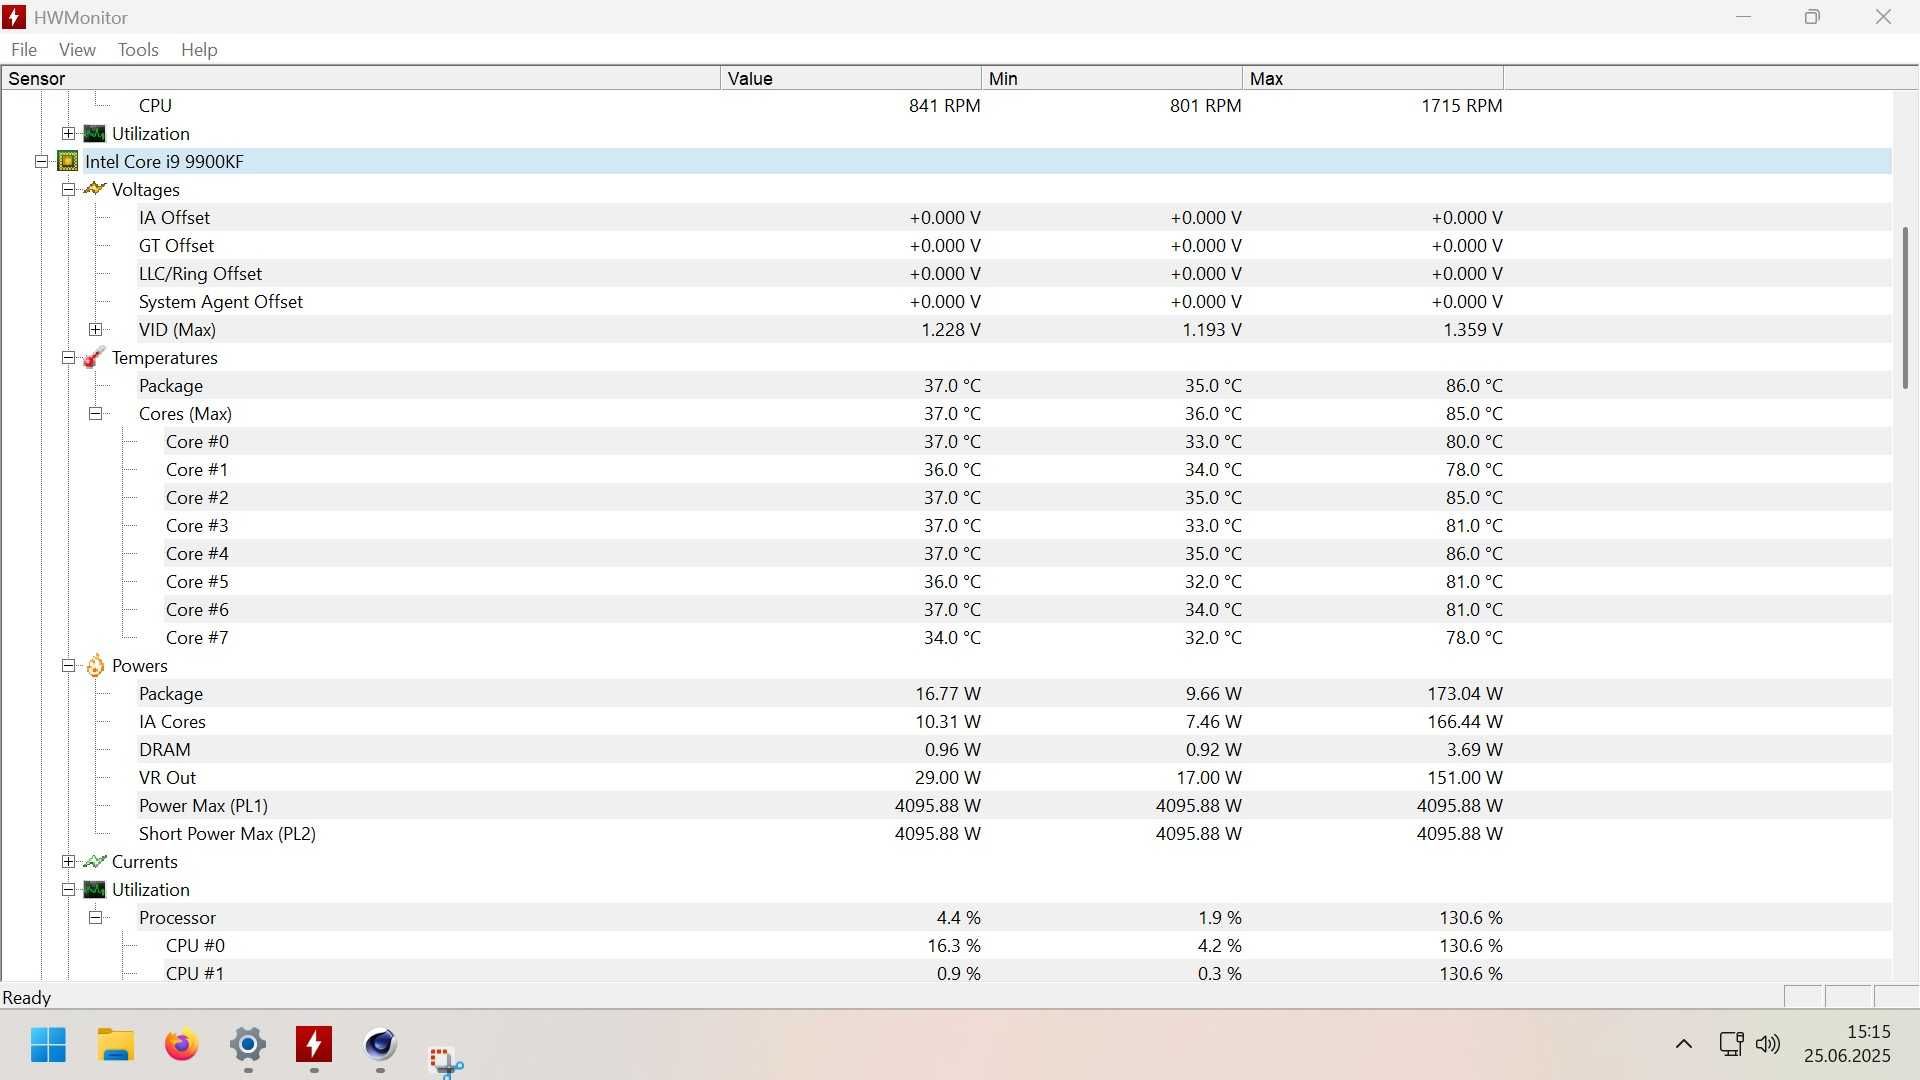Screen dimensions: 1920x1080
Task: Click the 173.04 W max package power value
Action: coord(1464,693)
